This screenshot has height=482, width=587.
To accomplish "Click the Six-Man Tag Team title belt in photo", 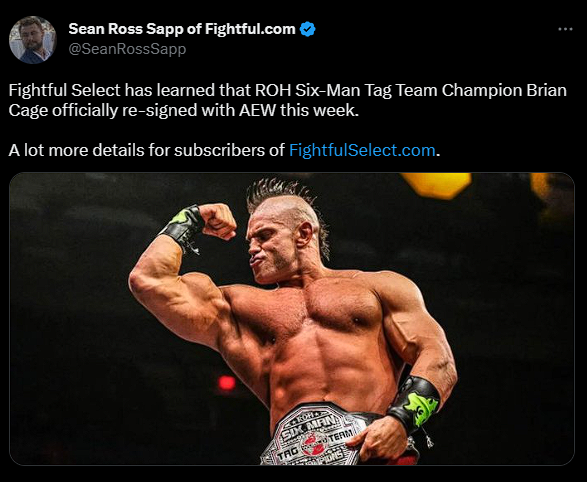I will pyautogui.click(x=314, y=435).
